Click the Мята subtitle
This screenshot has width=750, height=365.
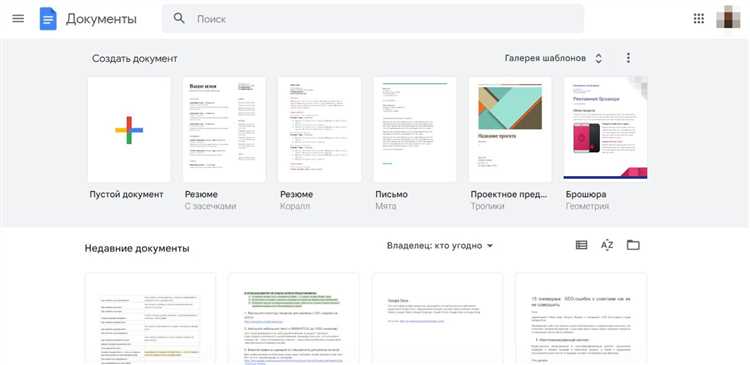(x=386, y=207)
